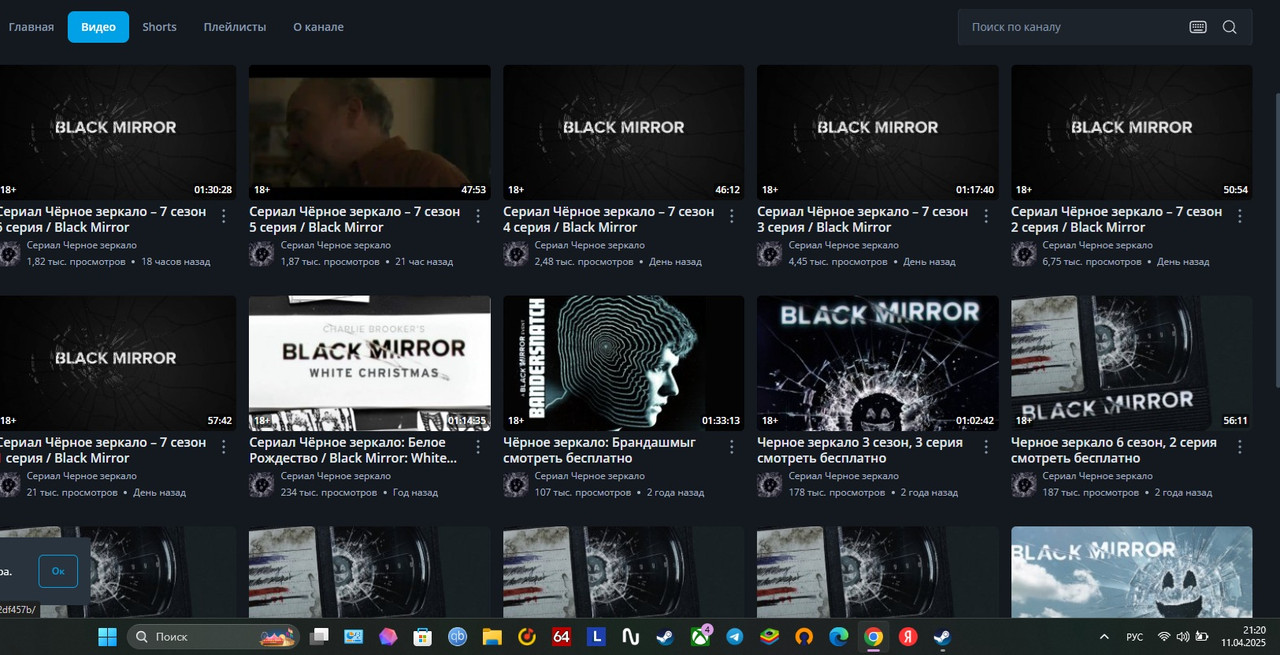Open Yandex Browser from the taskbar

908,637
